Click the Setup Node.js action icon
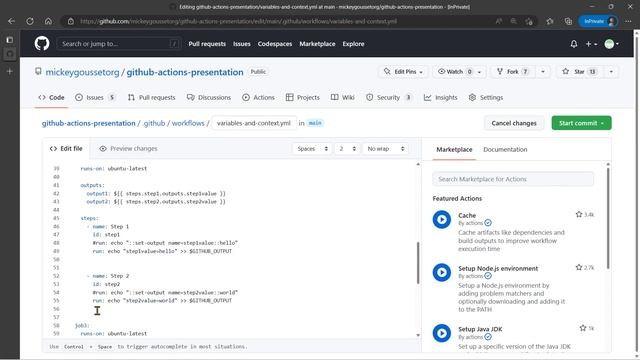 [x=442, y=272]
